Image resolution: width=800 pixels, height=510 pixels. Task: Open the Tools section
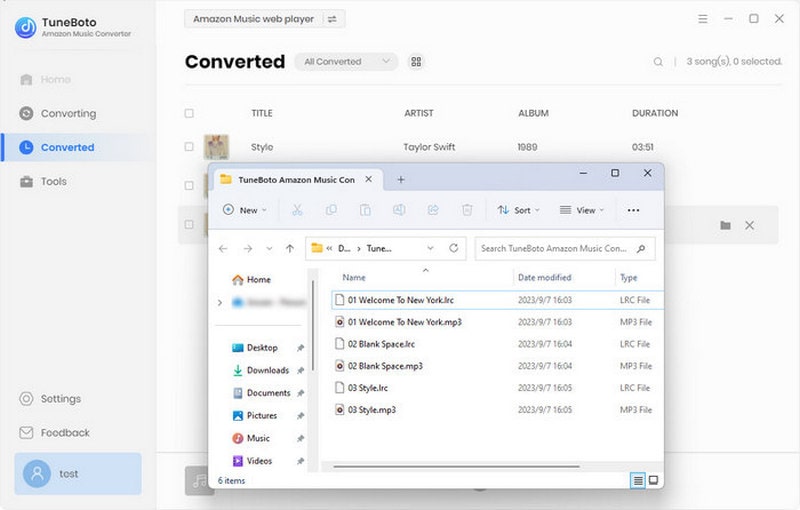coord(43,182)
